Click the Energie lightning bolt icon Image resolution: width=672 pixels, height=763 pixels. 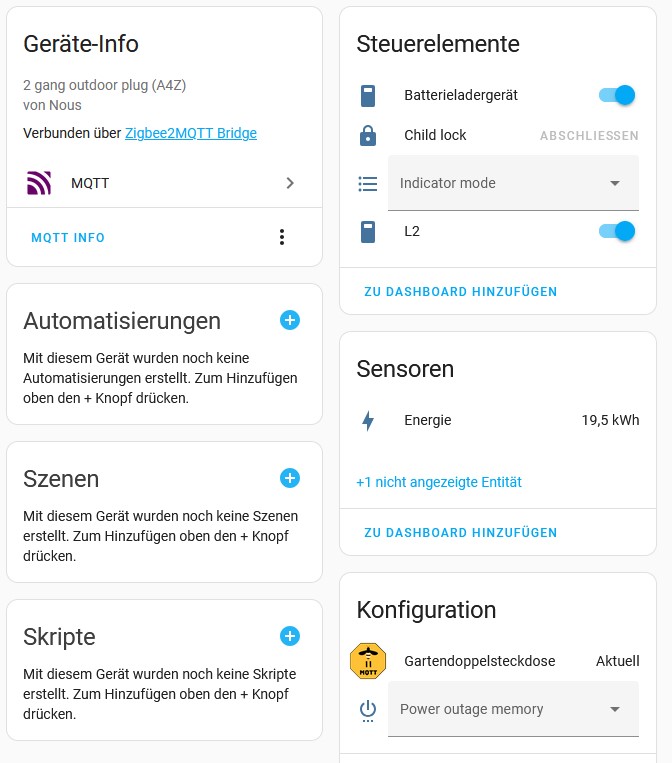[368, 421]
